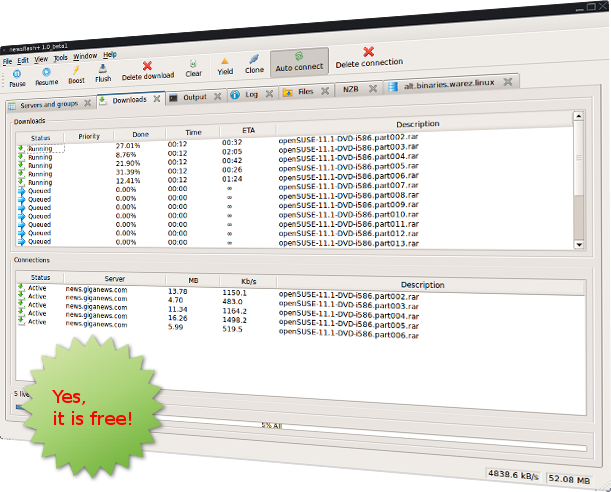This screenshot has width=611, height=492.
Task: Switch to the Log tab
Action: tap(251, 94)
